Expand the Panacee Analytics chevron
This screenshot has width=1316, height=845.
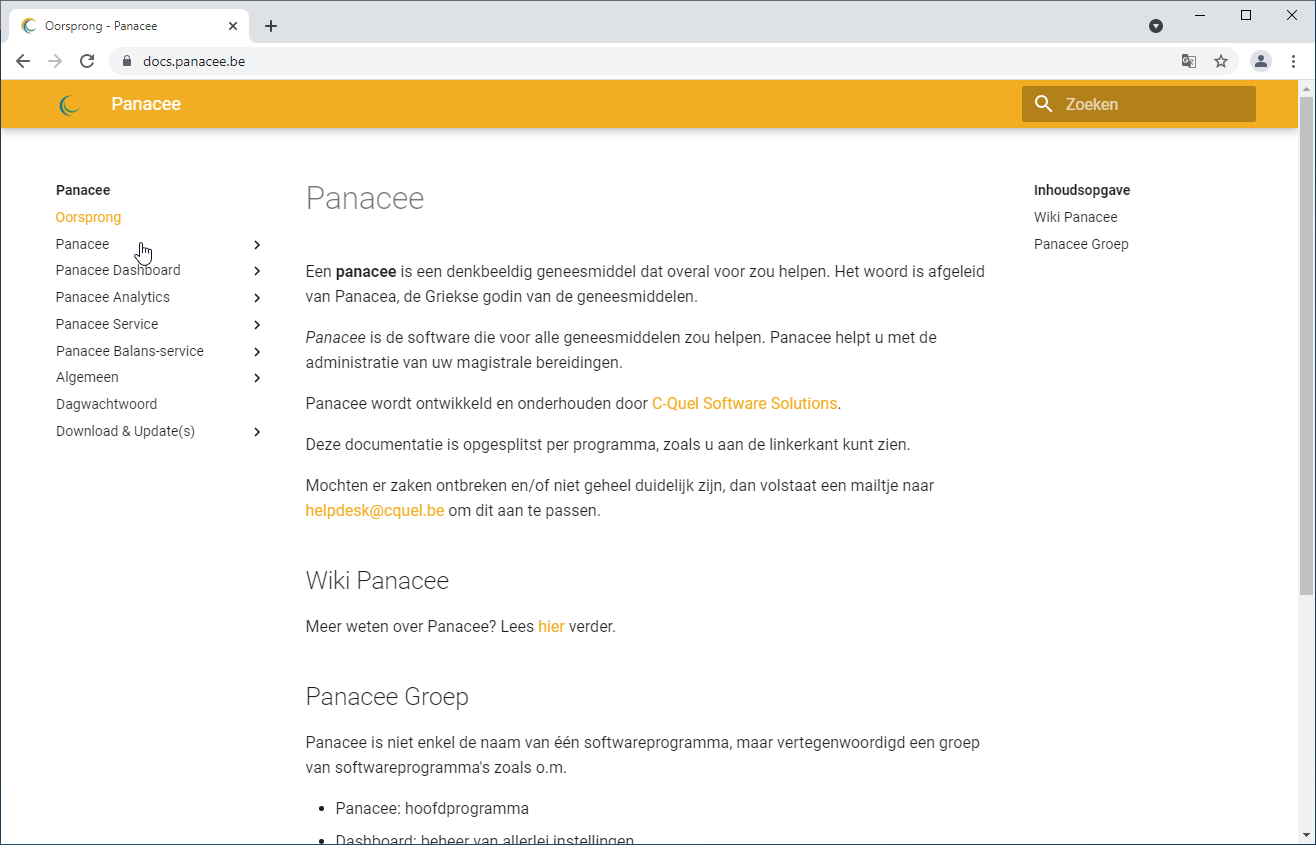click(x=257, y=298)
